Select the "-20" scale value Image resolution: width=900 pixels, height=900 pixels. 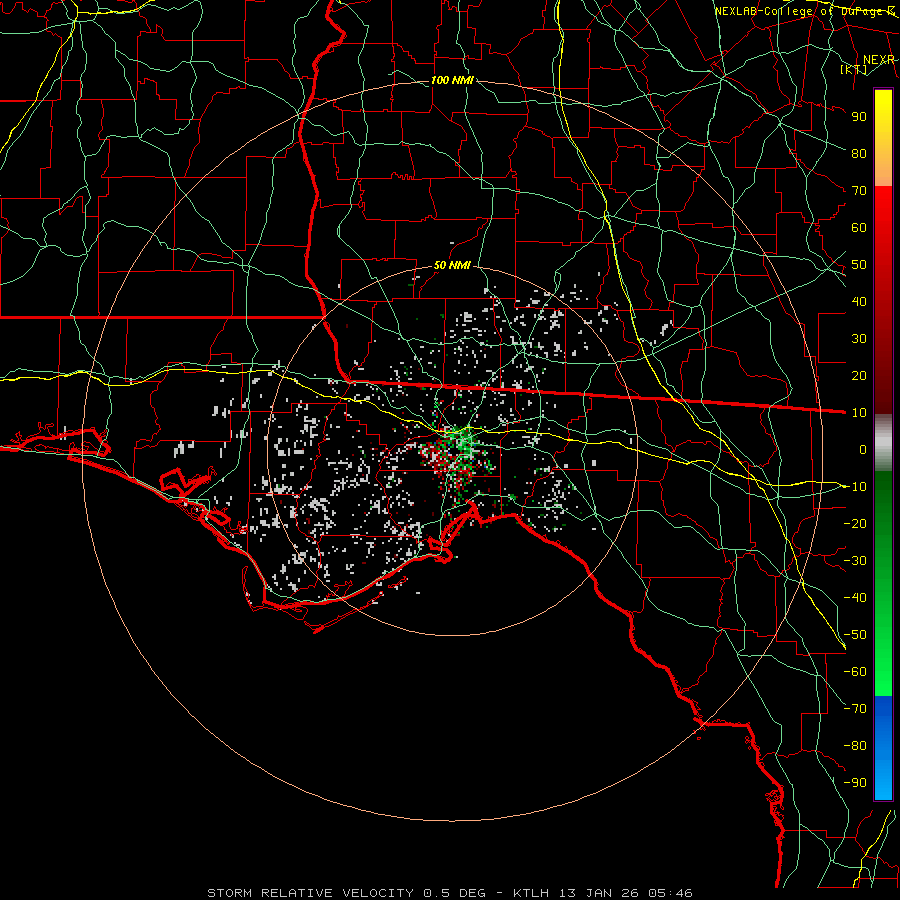tap(855, 523)
